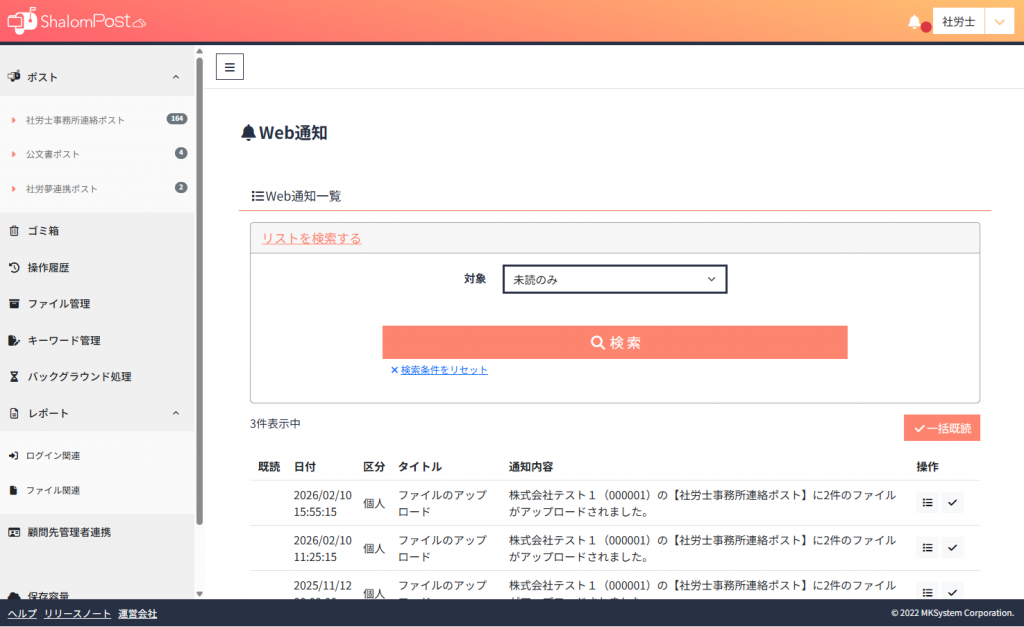Select 公文書ポスト in sidebar

click(53, 154)
